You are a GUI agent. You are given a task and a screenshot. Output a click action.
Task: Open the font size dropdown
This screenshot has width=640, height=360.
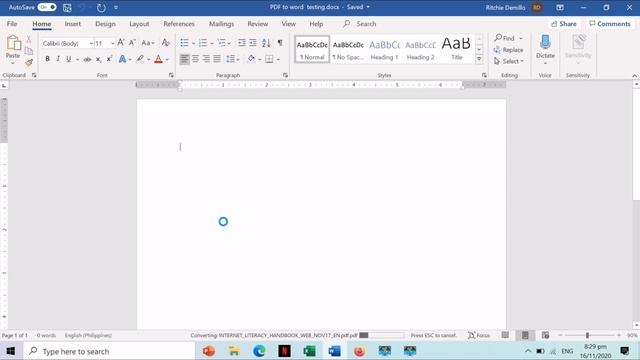coord(113,43)
